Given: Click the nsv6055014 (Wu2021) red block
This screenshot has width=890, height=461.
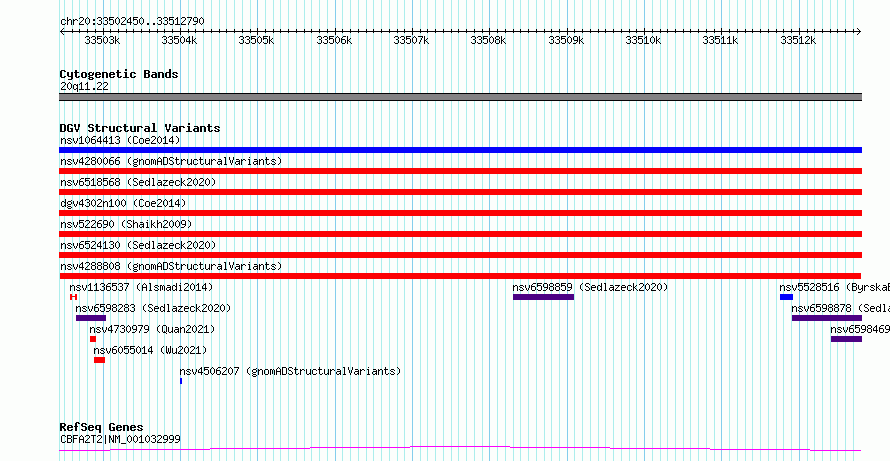Looking at the screenshot, I should (x=99, y=360).
